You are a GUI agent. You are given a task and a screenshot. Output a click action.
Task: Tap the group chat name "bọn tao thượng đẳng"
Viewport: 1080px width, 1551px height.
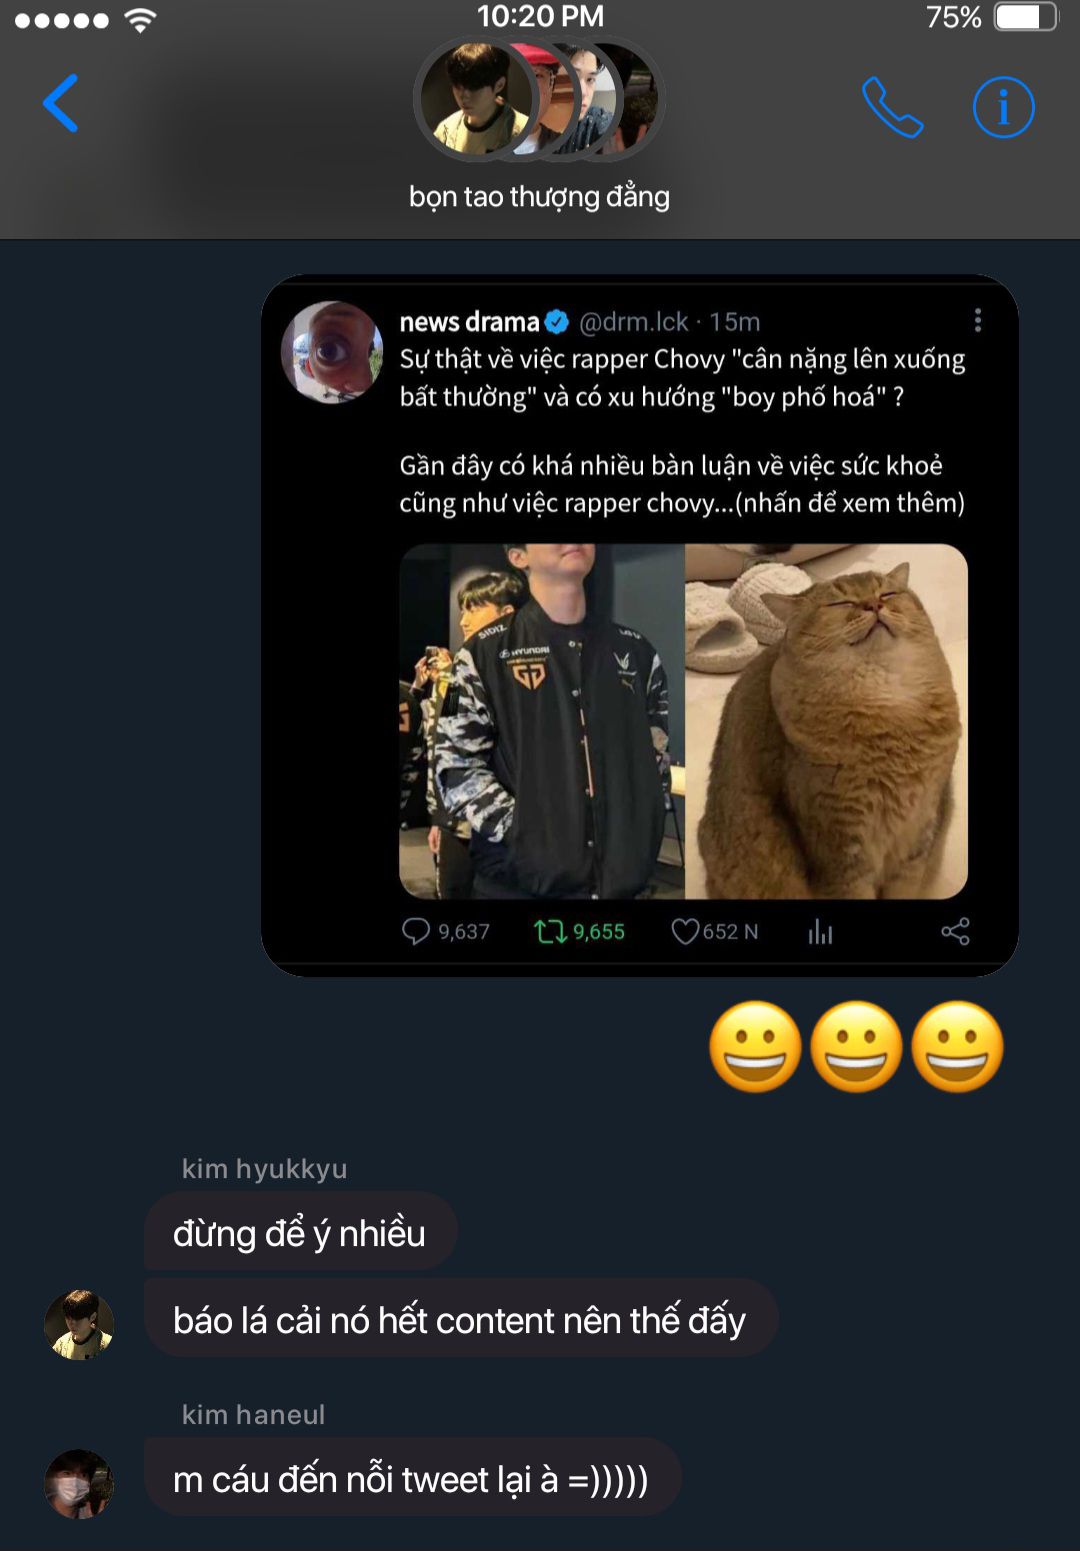[x=539, y=197]
